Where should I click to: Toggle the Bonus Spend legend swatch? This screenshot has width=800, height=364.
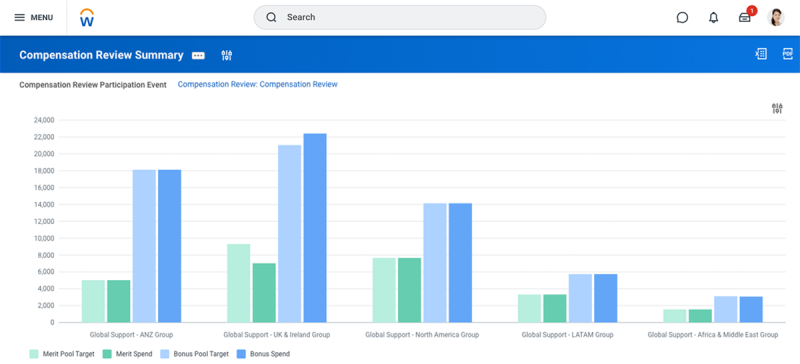point(241,354)
